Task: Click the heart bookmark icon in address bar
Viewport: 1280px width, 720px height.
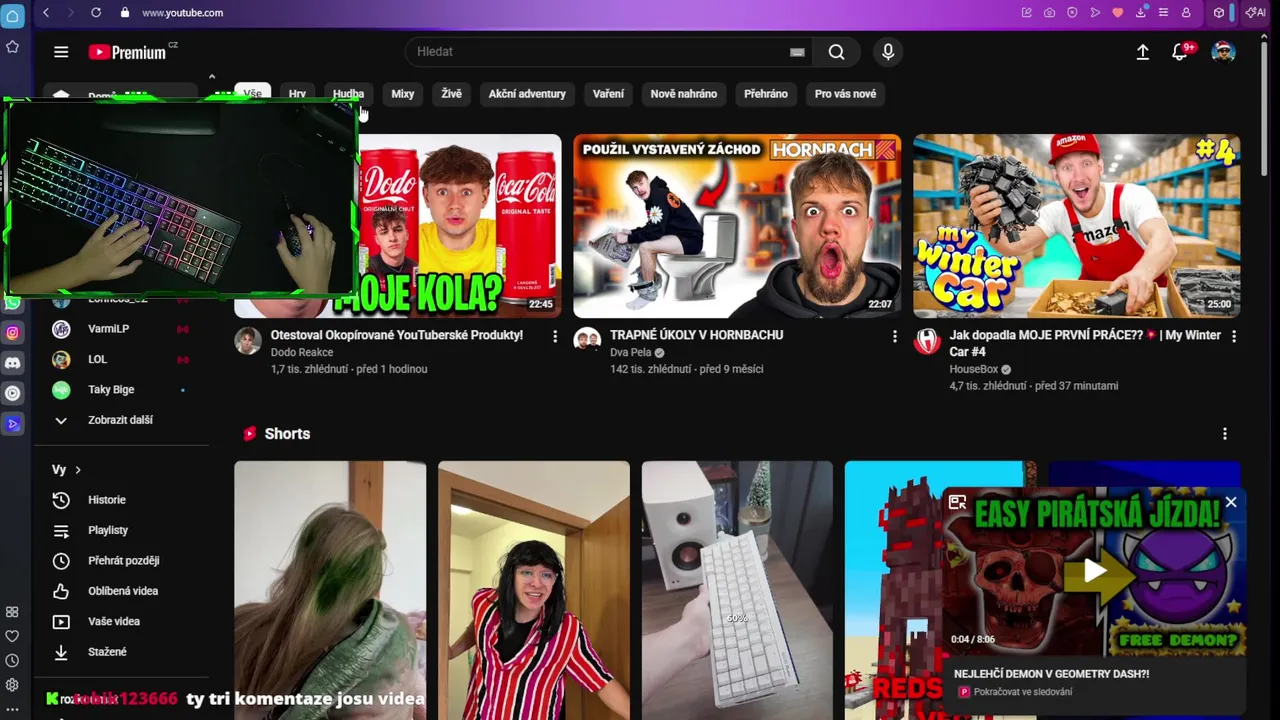Action: pyautogui.click(x=1118, y=13)
